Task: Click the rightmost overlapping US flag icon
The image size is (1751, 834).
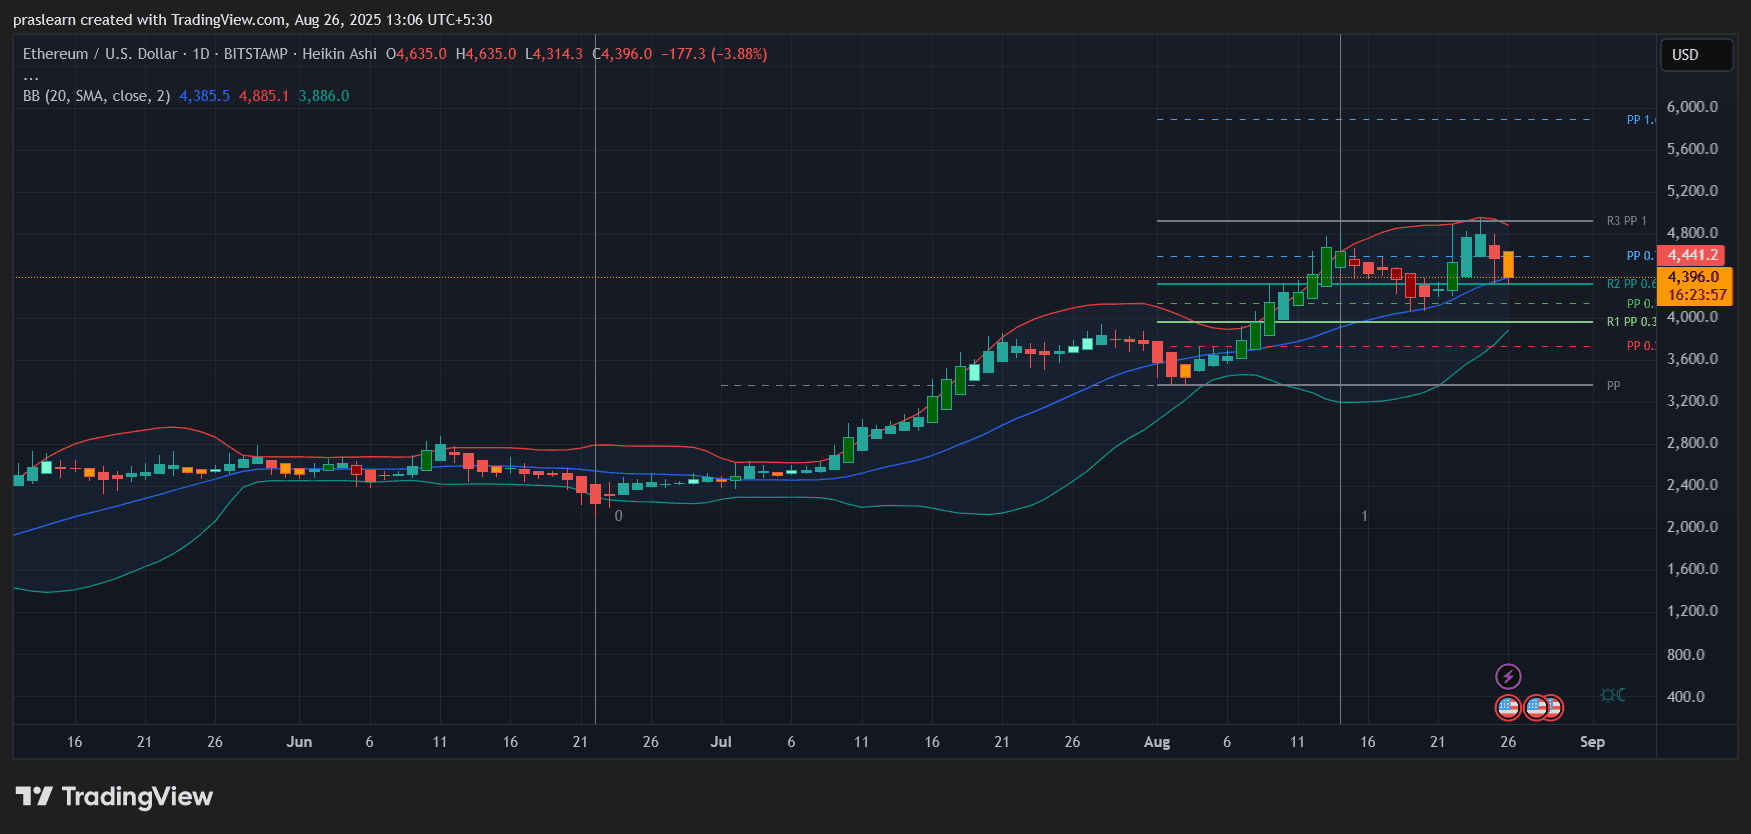Action: tap(1554, 708)
